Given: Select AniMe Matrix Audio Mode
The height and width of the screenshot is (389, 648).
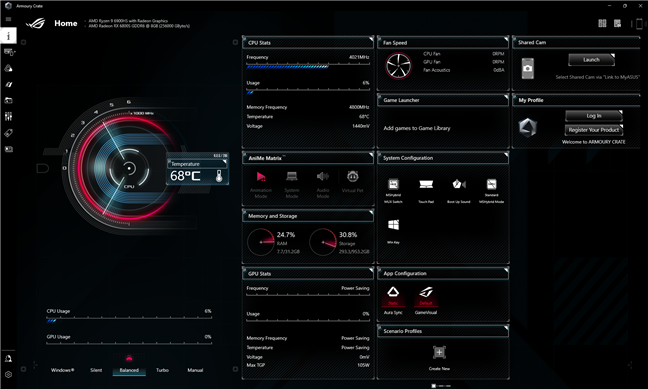Looking at the screenshot, I should (323, 184).
